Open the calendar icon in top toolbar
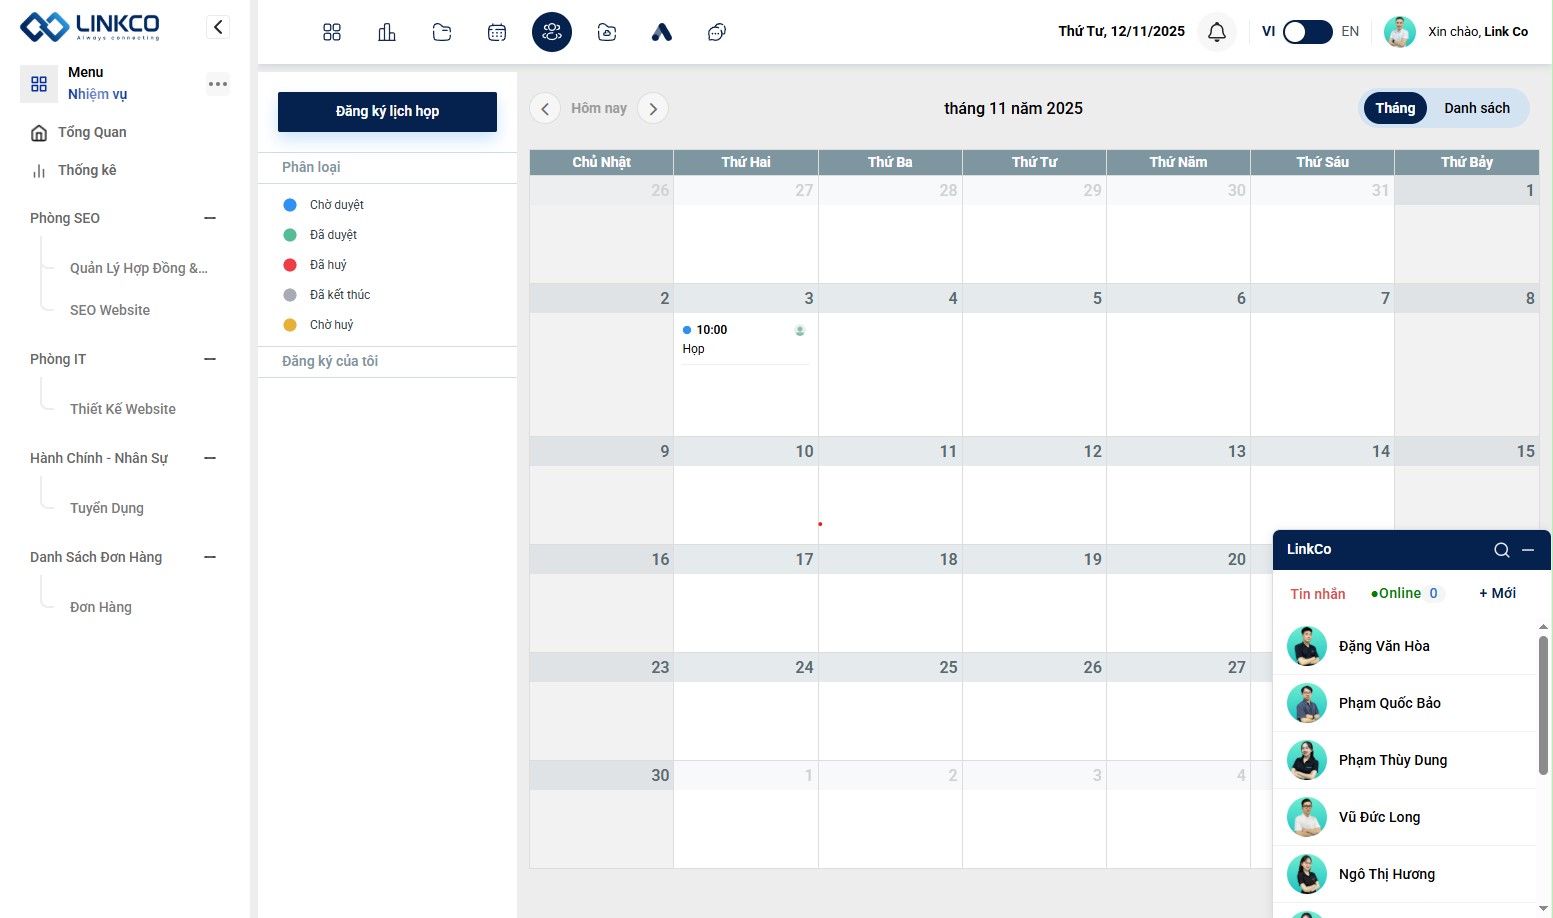The width and height of the screenshot is (1553, 918). pos(497,32)
